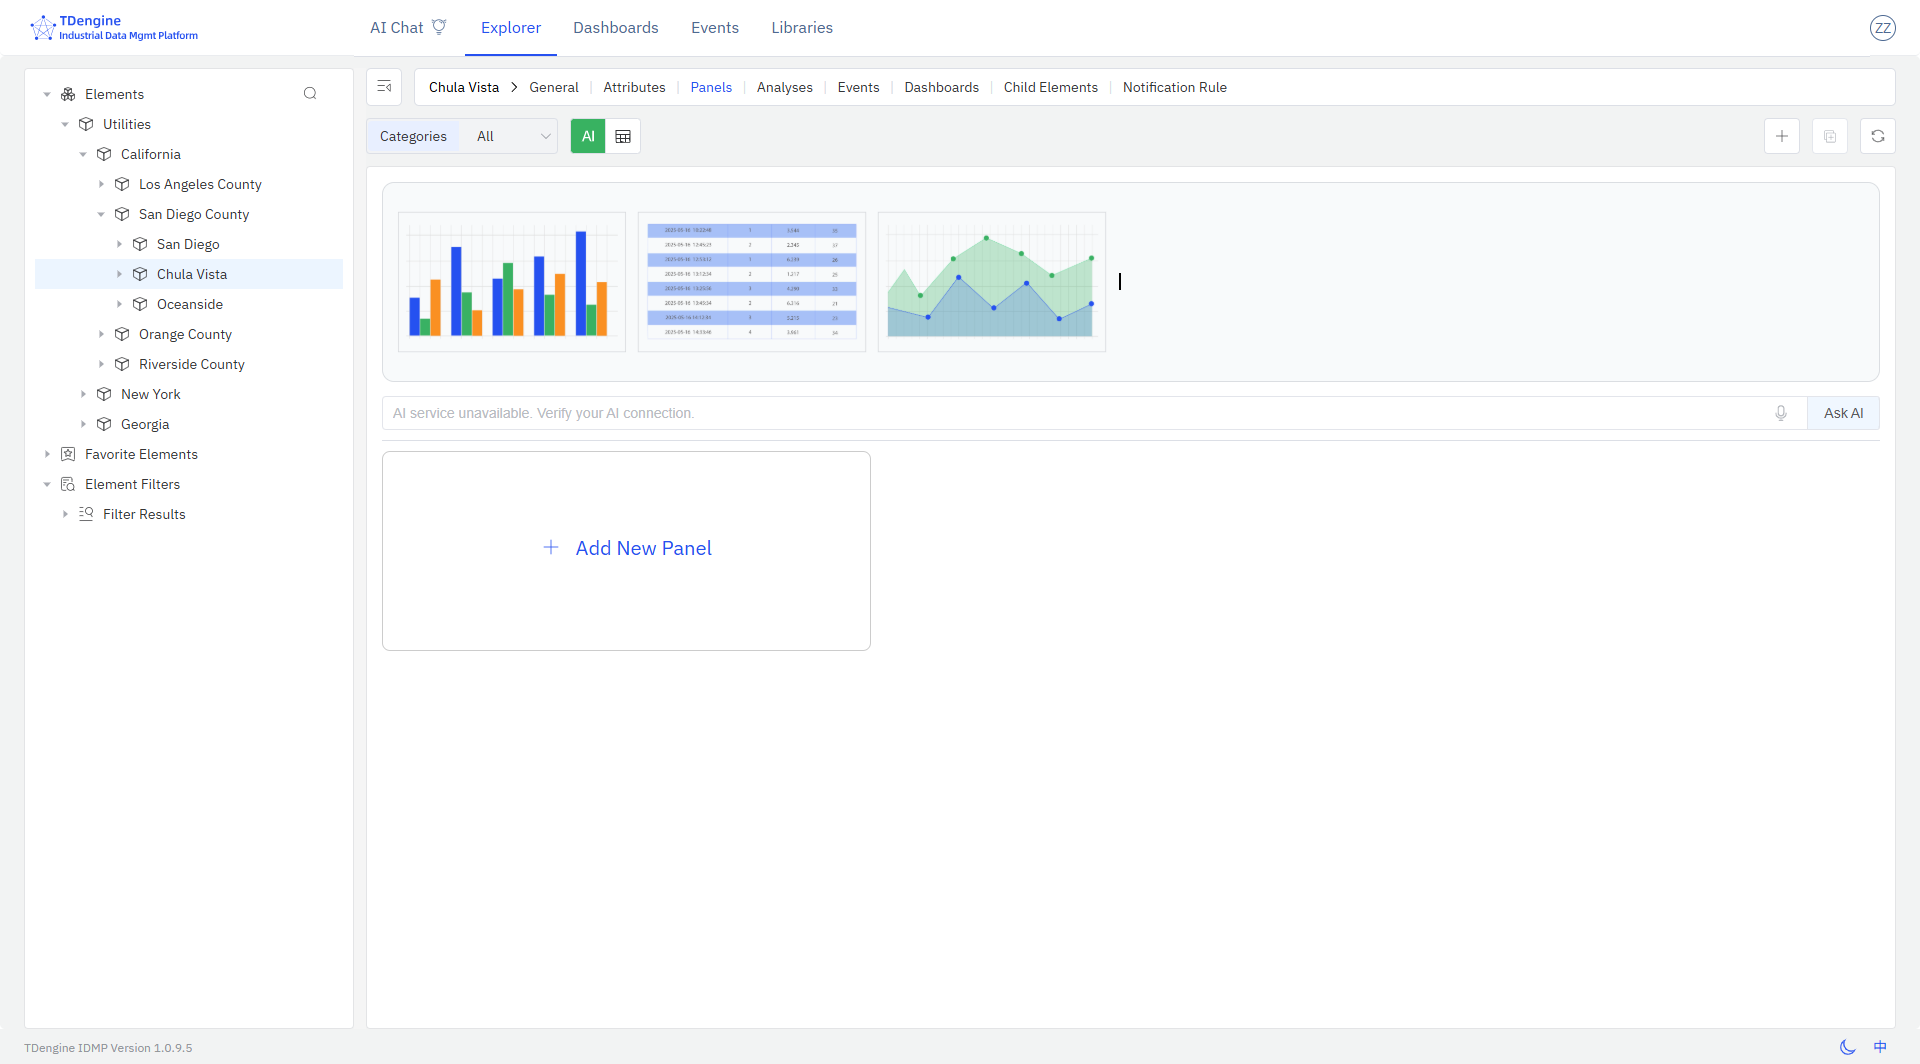Click the Add New Panel card
The height and width of the screenshot is (1064, 1920).
click(x=626, y=550)
